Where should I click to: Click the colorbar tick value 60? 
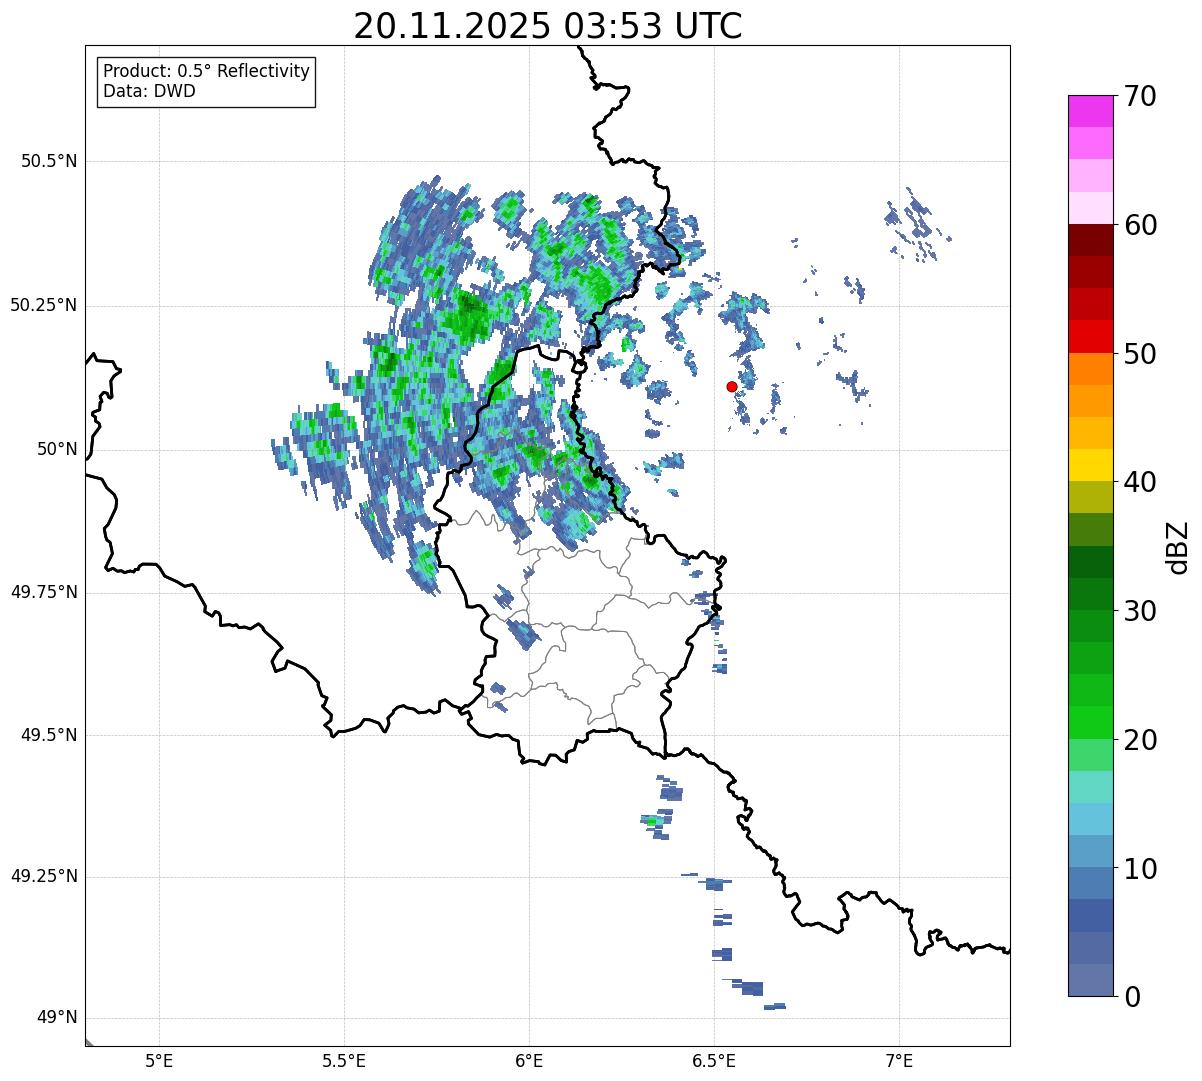pos(1140,225)
